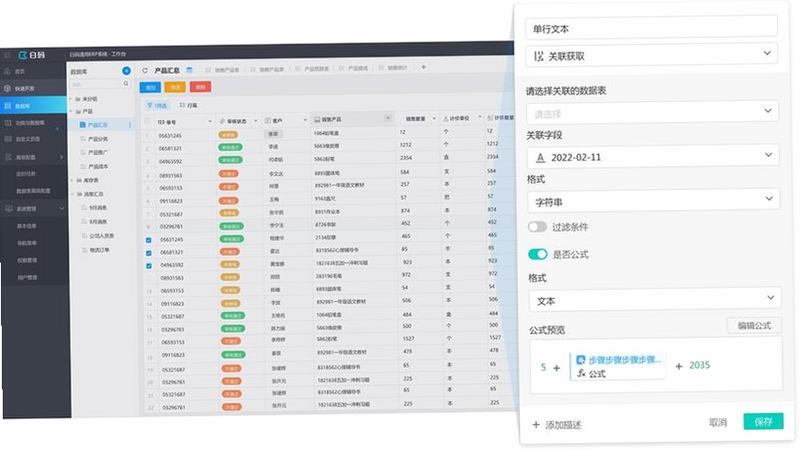Click the blue plus button in 数据库 panel
Image resolution: width=800 pixels, height=456 pixels.
pyautogui.click(x=126, y=70)
